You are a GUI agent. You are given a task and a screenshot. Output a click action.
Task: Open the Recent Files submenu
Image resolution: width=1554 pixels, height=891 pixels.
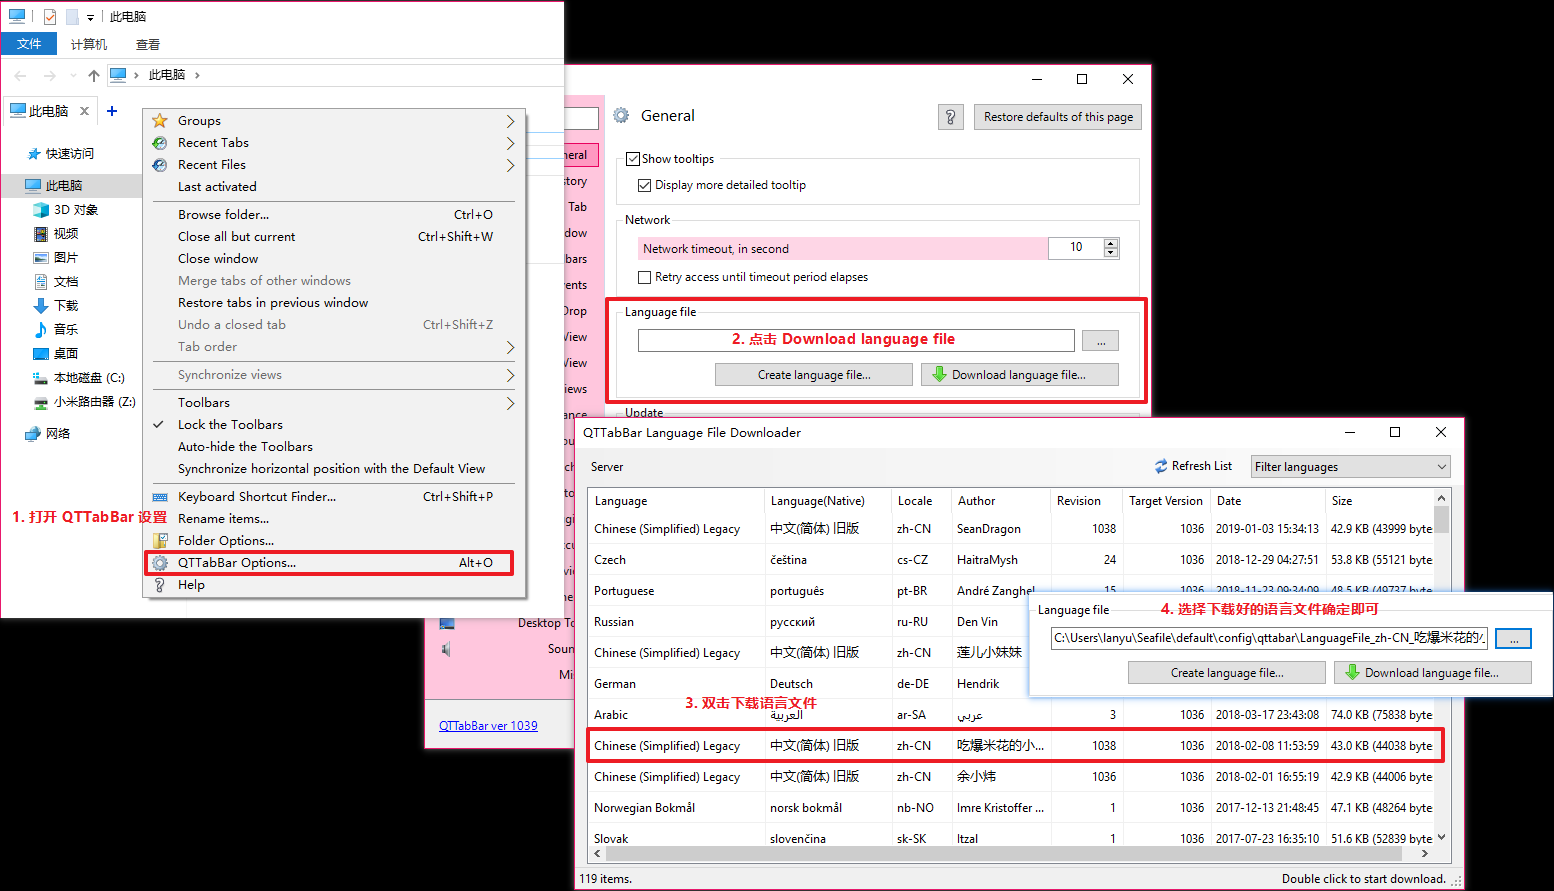tap(334, 165)
